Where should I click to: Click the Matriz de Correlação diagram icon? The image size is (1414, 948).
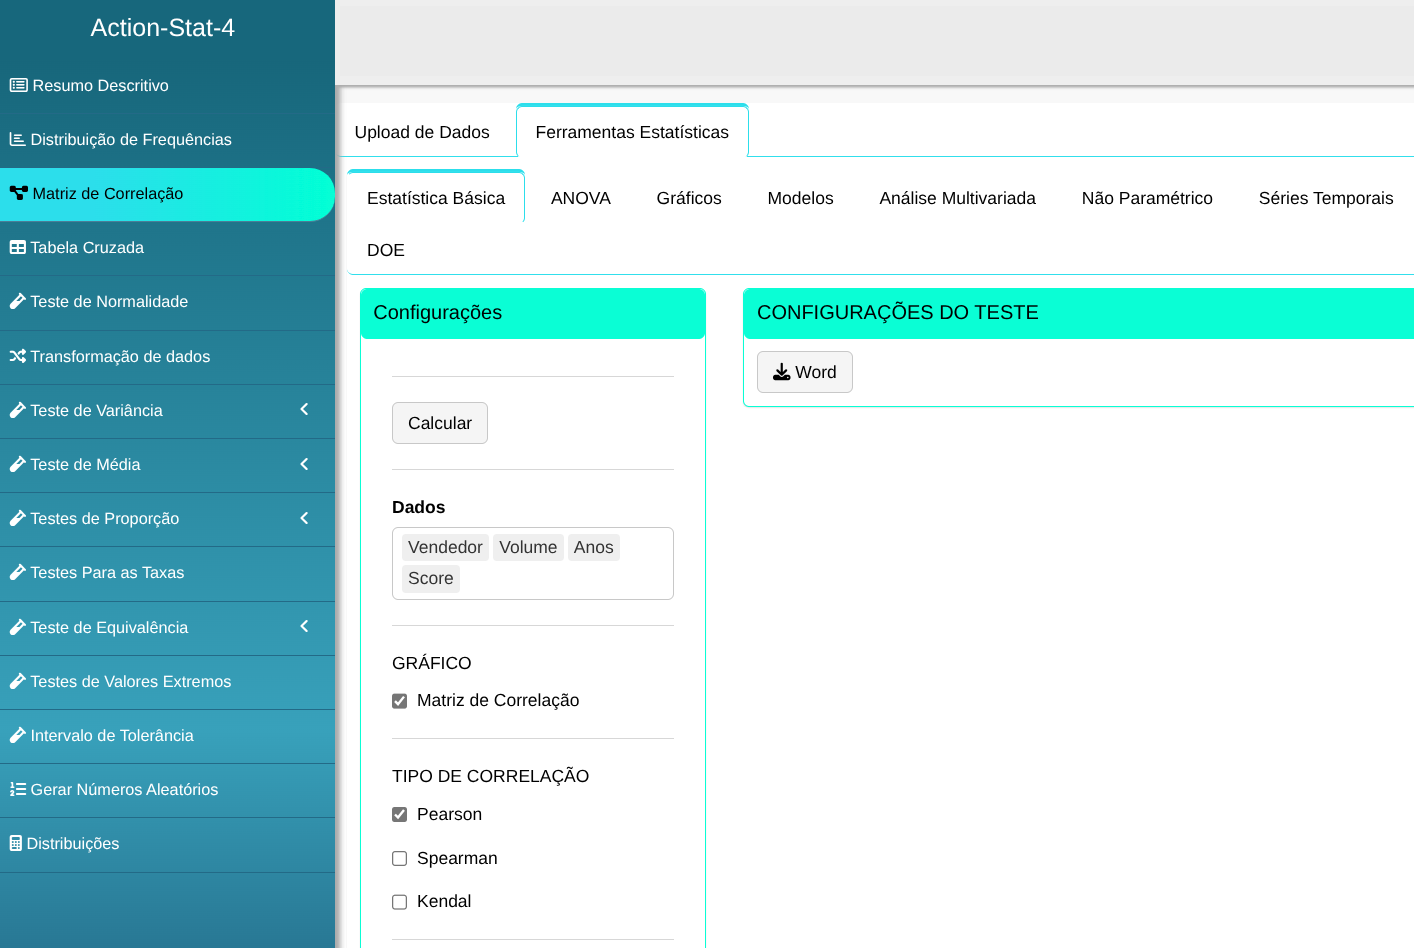click(x=18, y=194)
